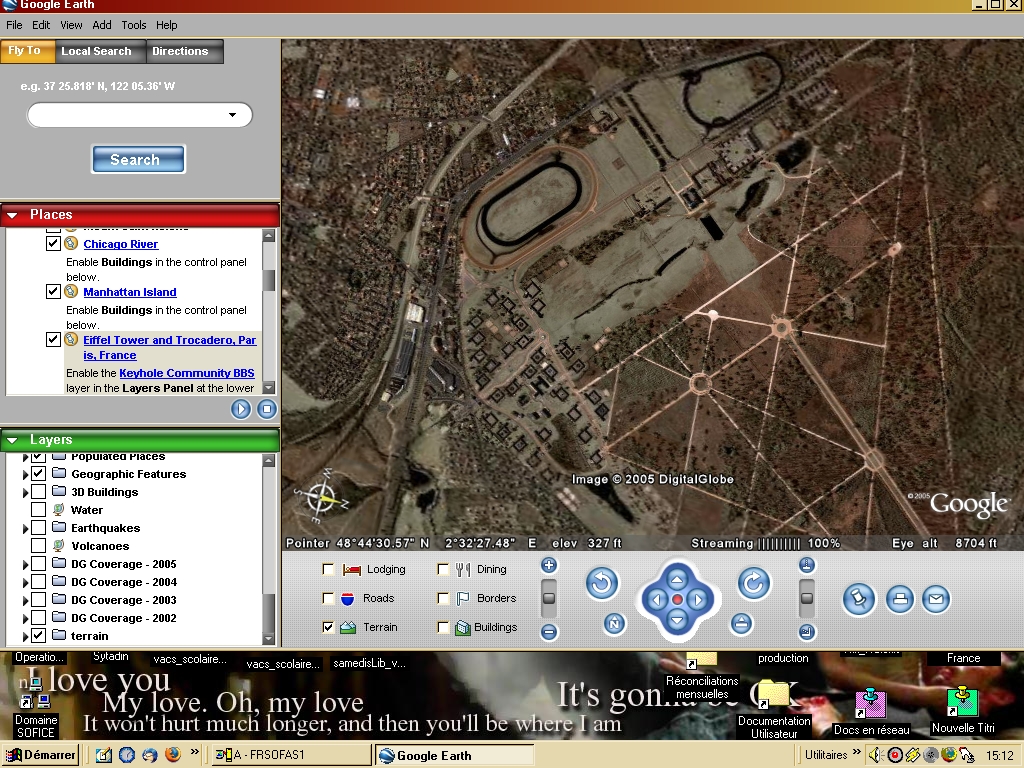This screenshot has height=768, width=1024.
Task: Tilt up icon above tilt slider
Action: click(x=807, y=566)
